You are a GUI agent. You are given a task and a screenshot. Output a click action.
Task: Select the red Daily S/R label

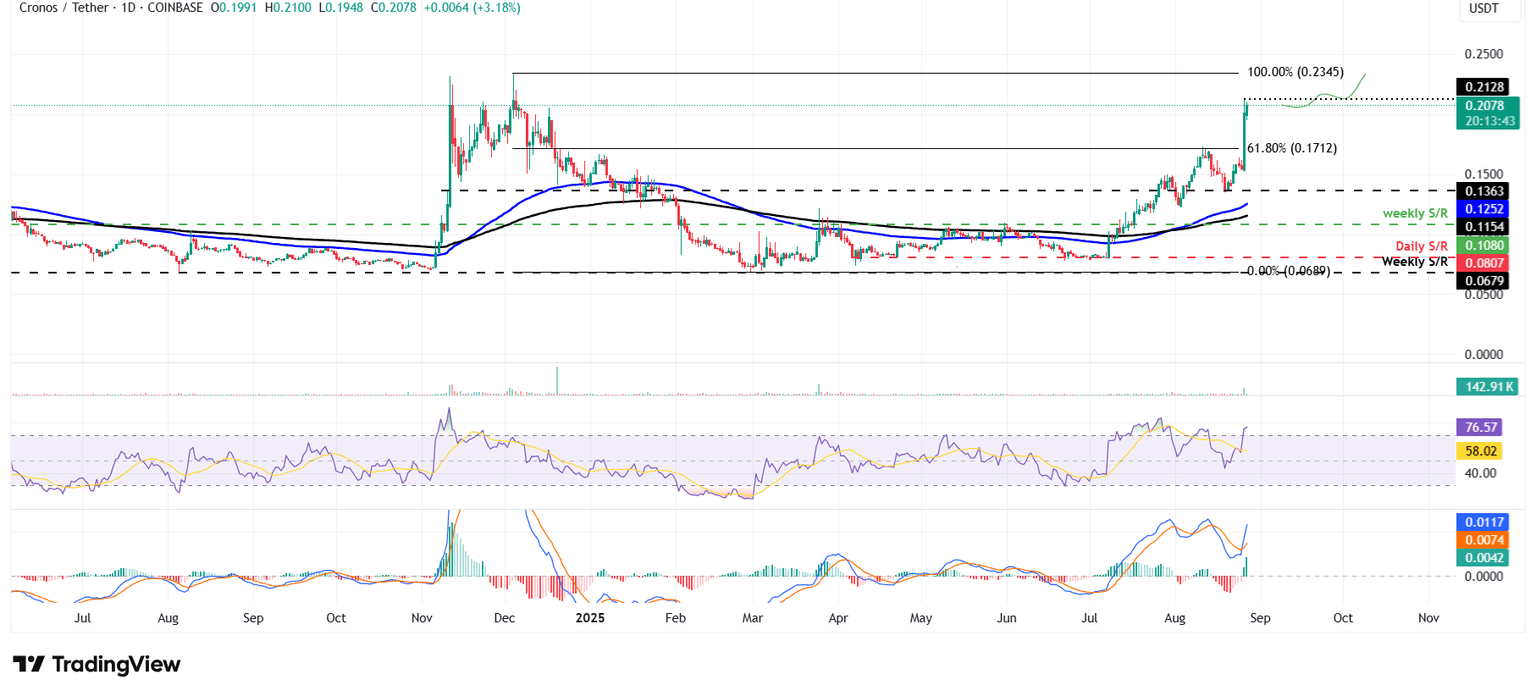[1424, 245]
